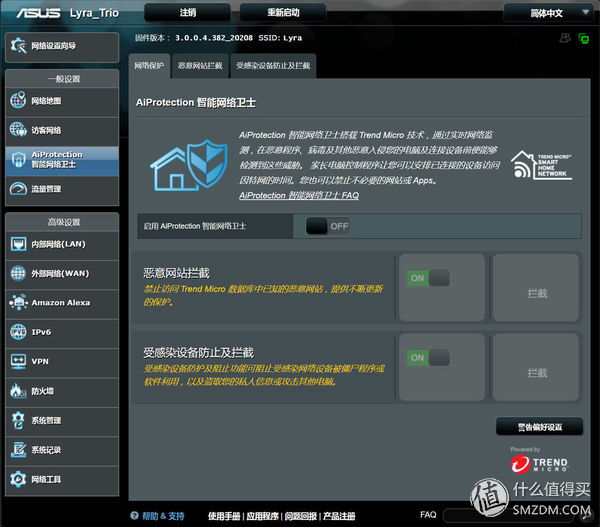Toggle the malicious sites blocking ON switch
600x527 pixels.
coord(428,278)
